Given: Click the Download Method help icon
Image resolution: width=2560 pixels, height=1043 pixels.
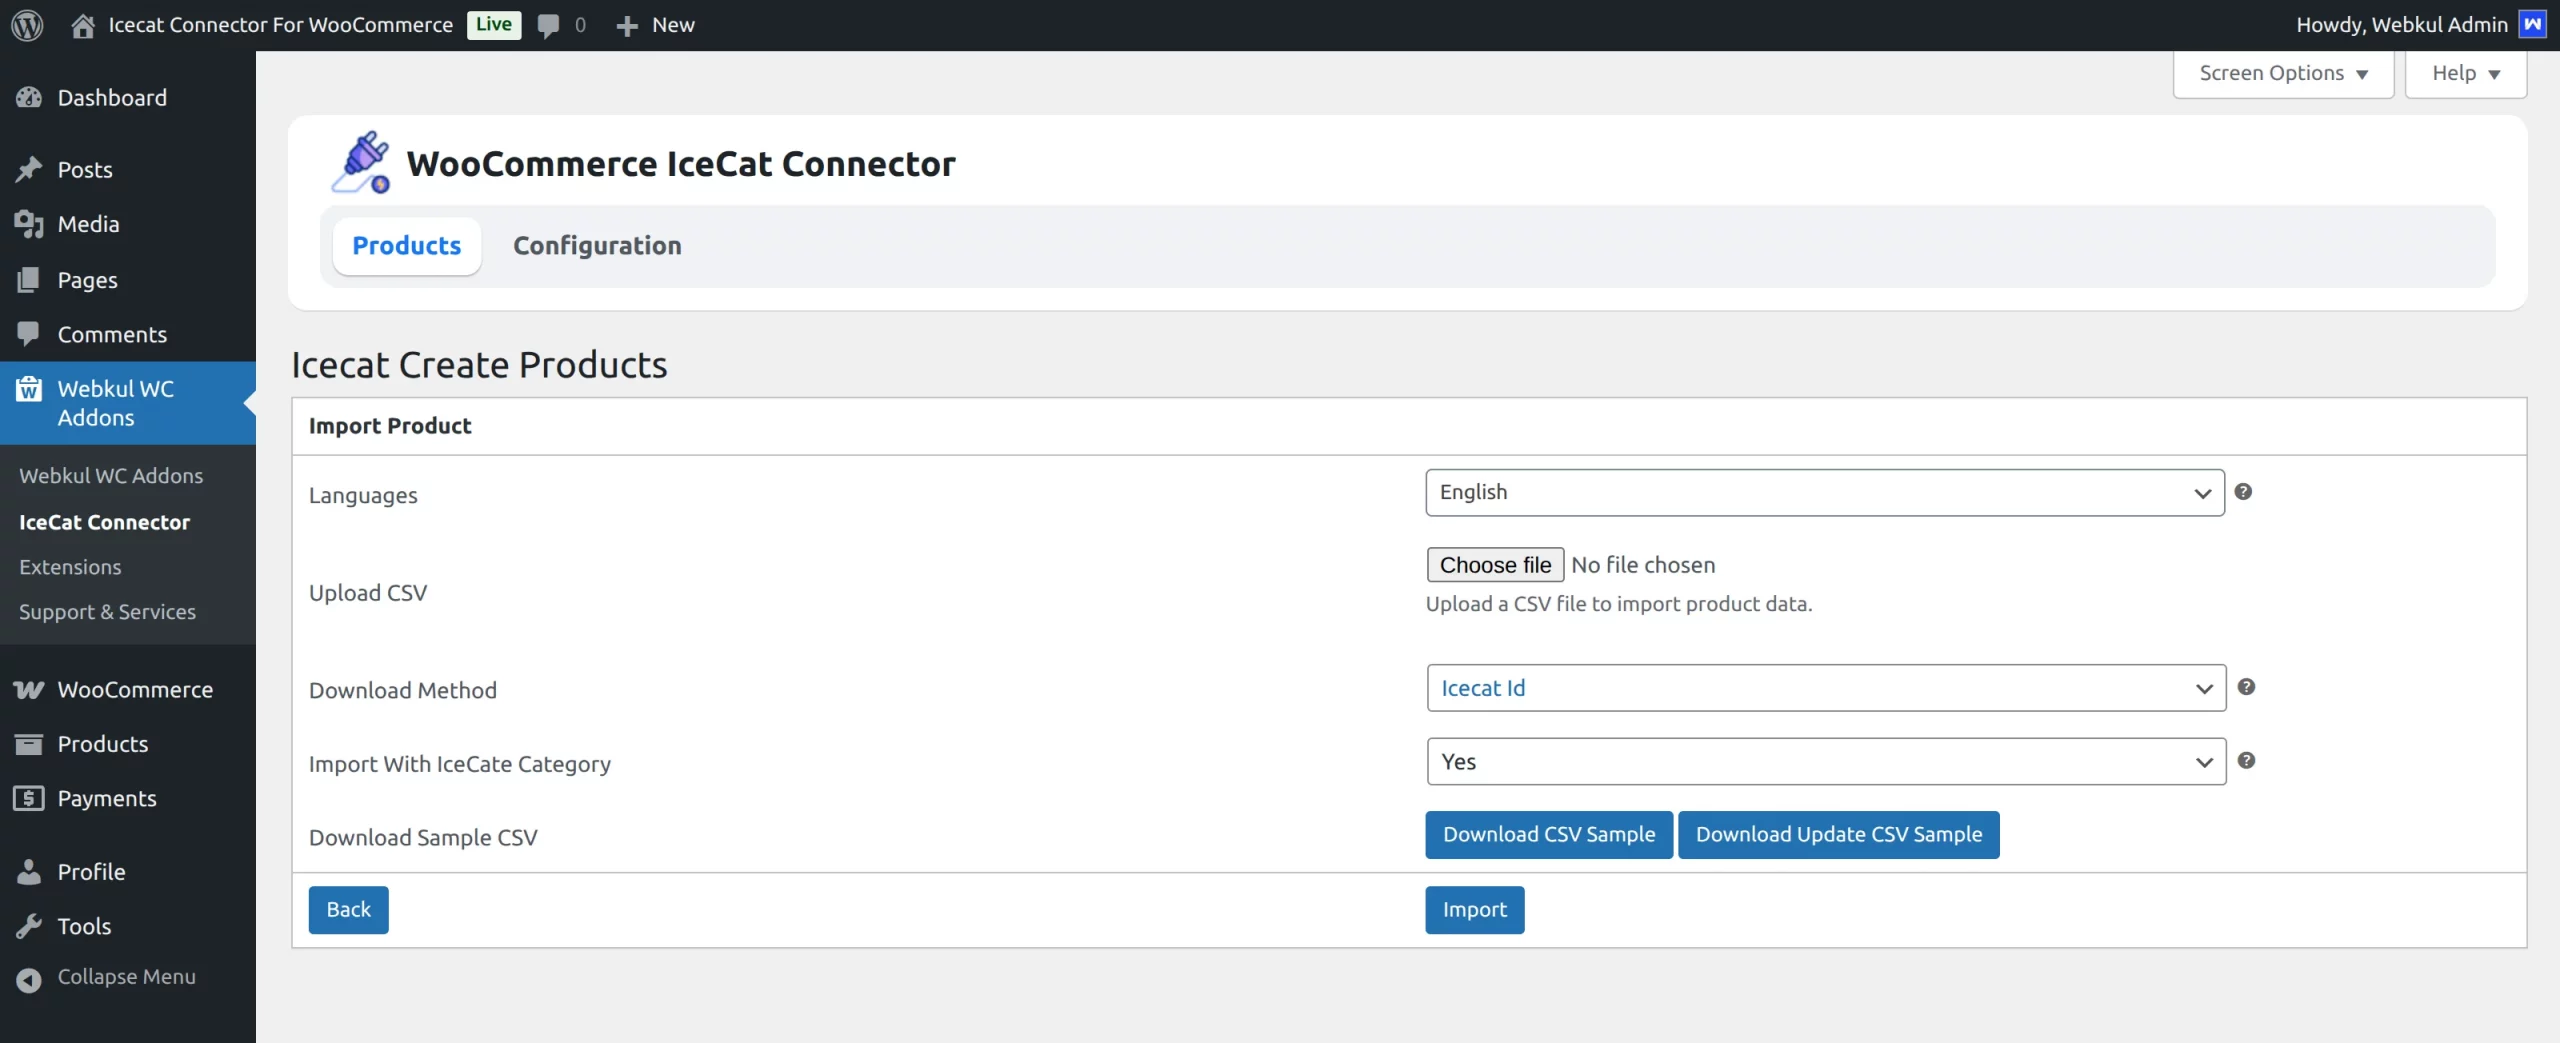Looking at the screenshot, I should 2246,687.
